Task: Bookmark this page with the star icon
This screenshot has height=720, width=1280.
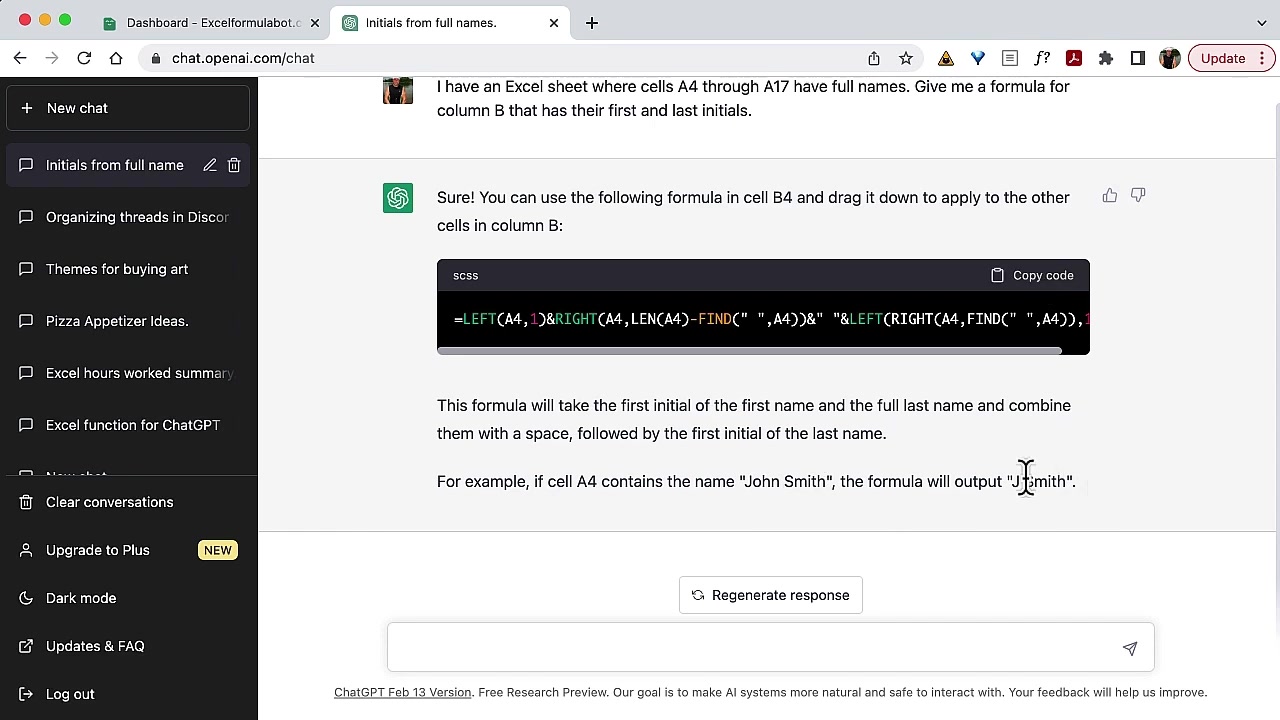Action: point(906,58)
